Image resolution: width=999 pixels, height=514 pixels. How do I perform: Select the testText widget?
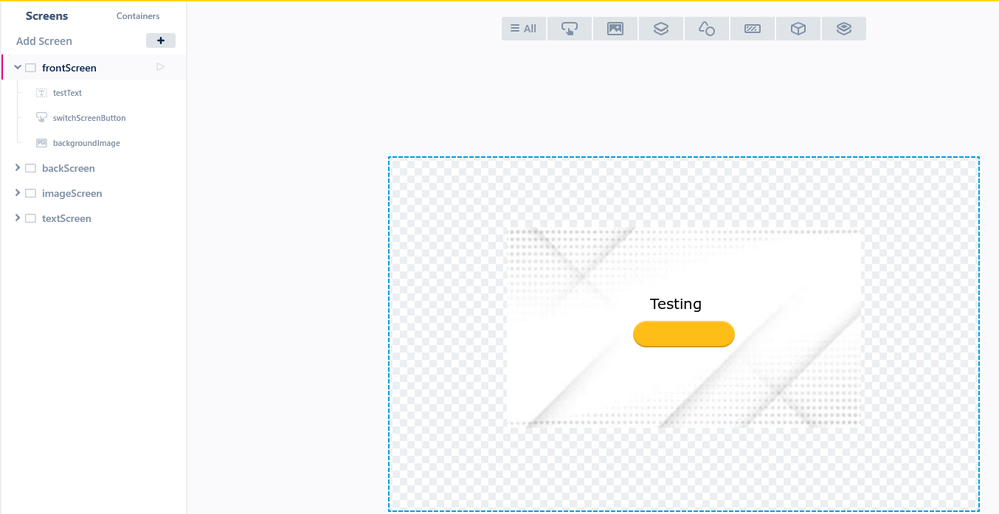pyautogui.click(x=67, y=93)
